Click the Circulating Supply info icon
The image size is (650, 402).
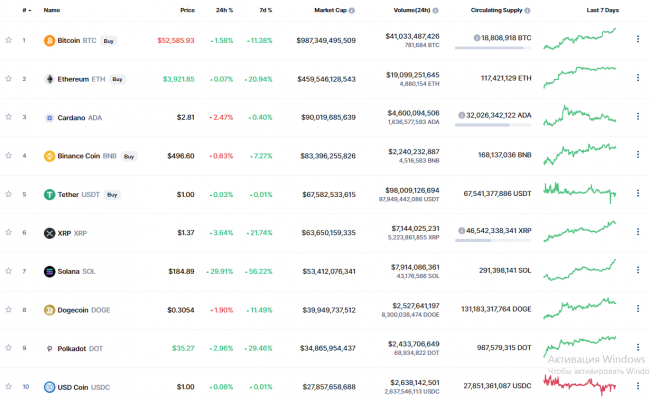[527, 10]
